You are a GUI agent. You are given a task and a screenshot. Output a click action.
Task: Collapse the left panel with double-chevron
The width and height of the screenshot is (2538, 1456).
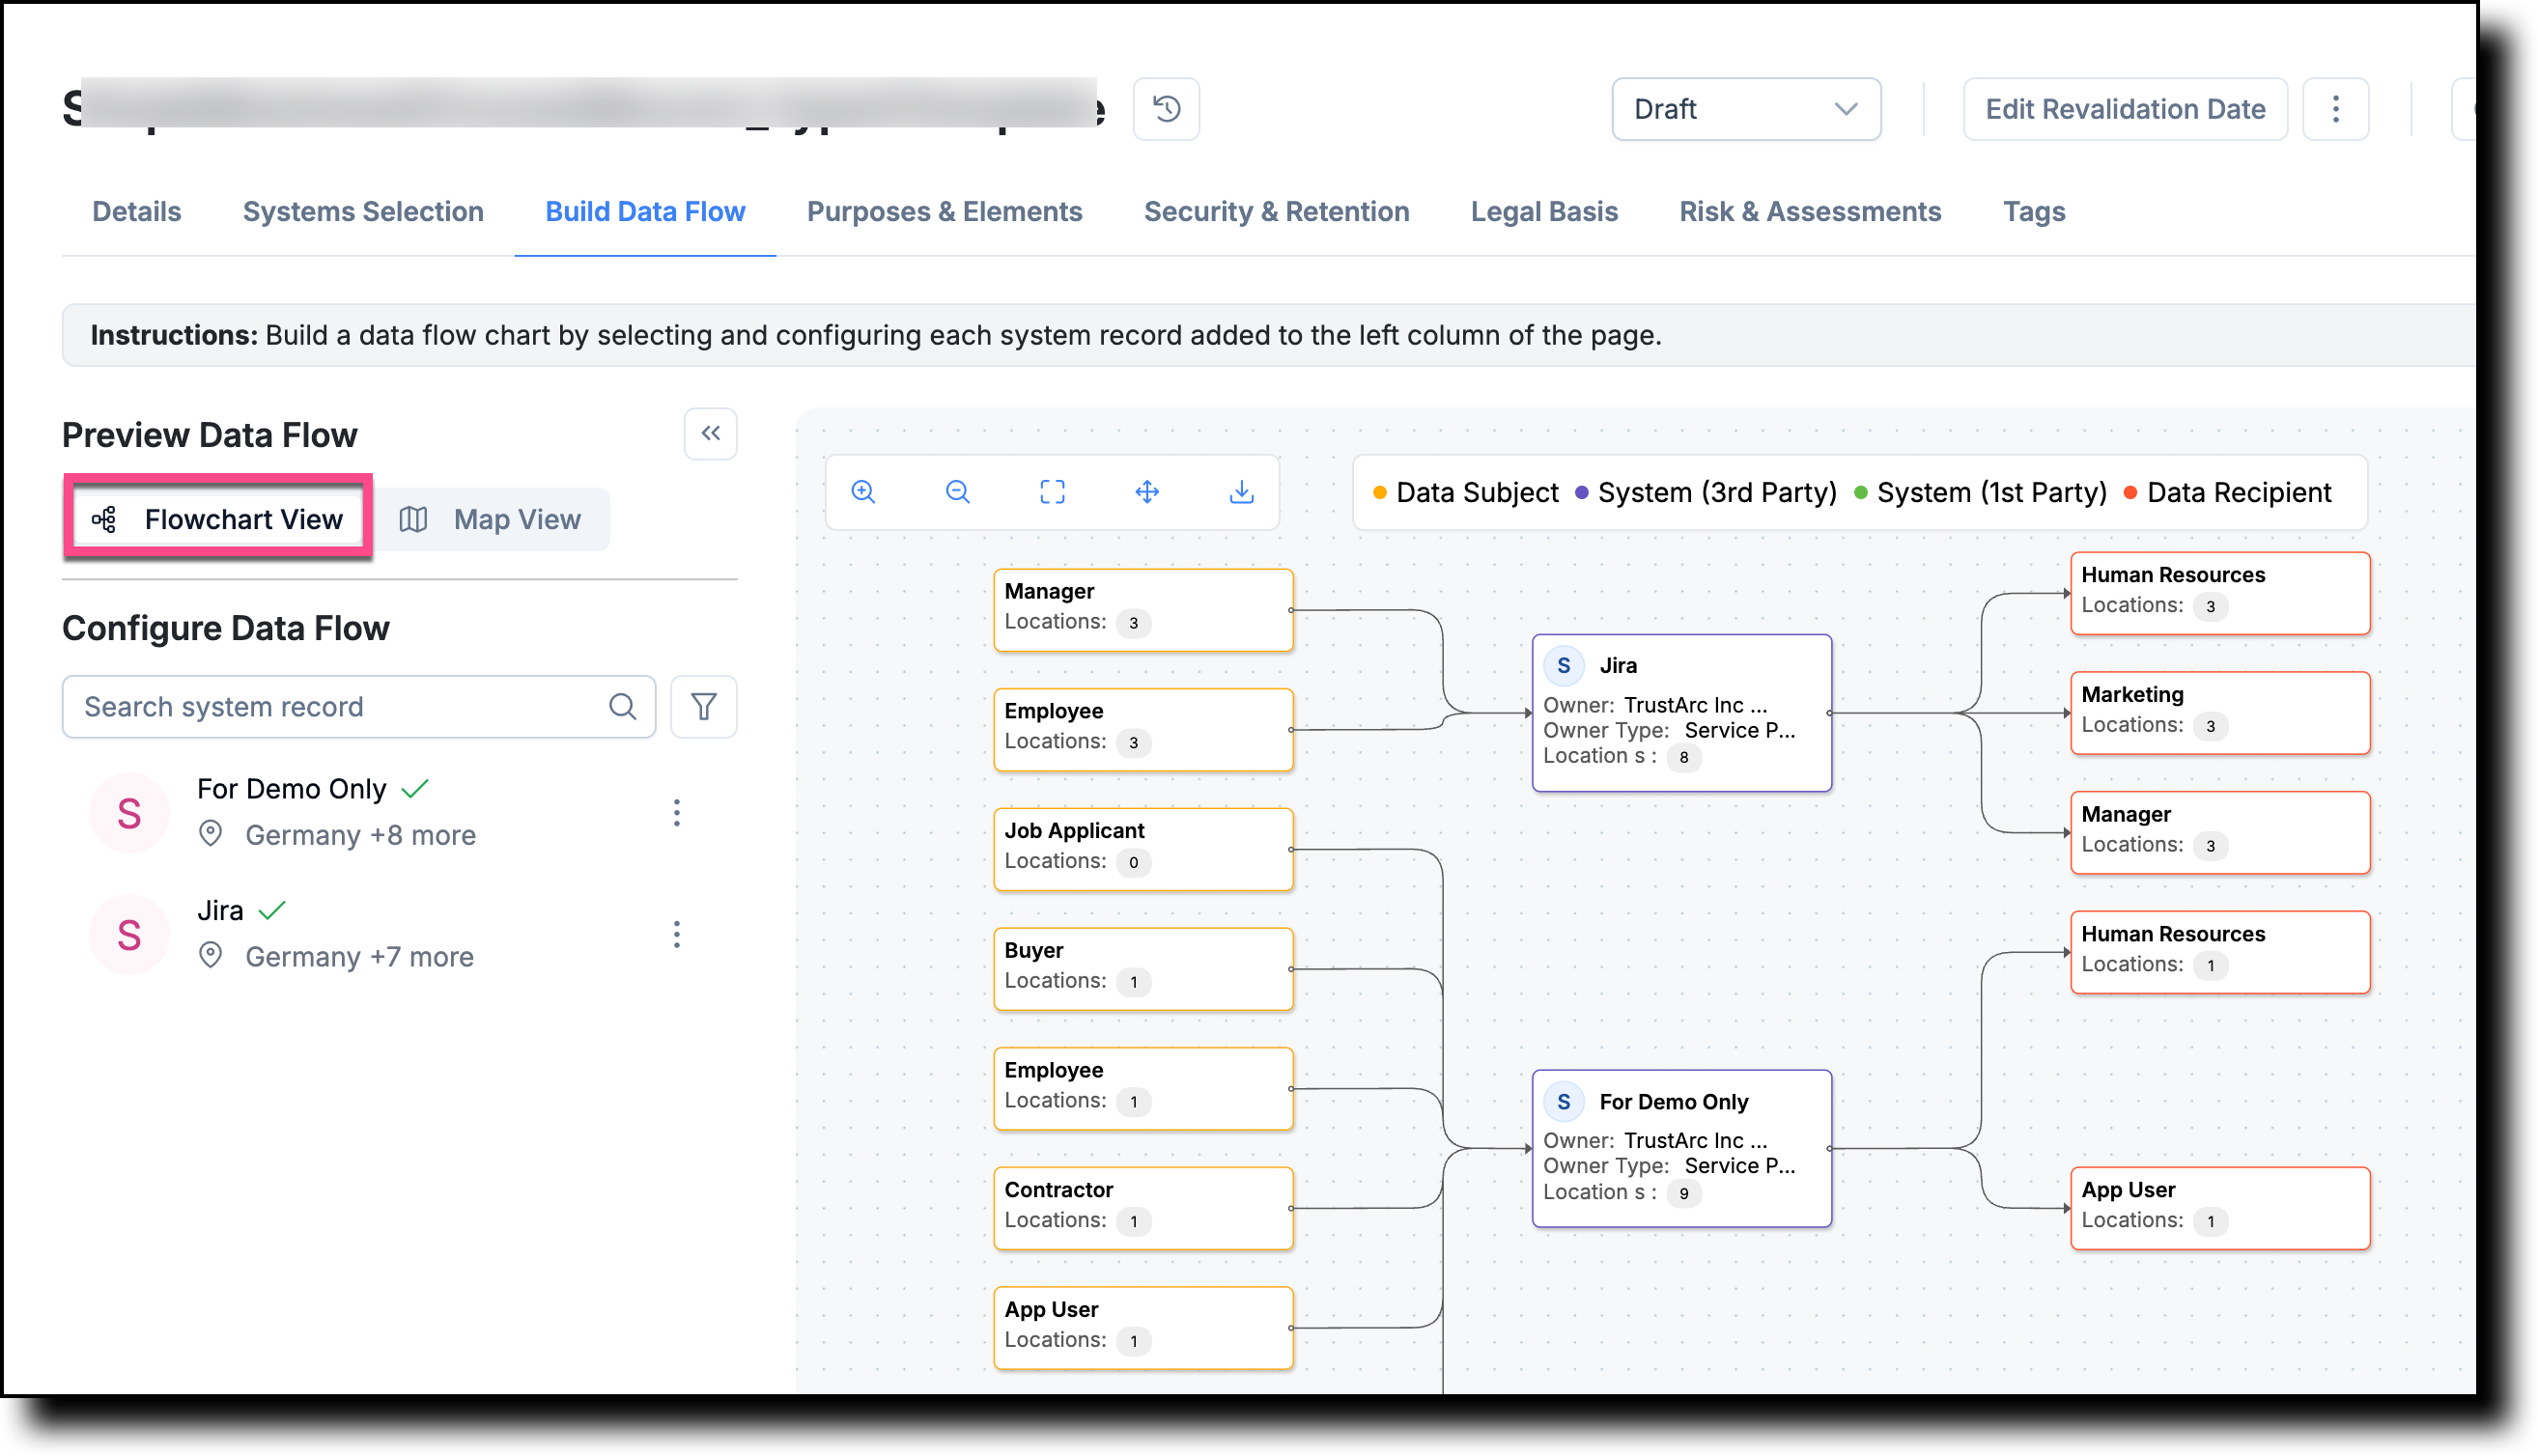[710, 433]
